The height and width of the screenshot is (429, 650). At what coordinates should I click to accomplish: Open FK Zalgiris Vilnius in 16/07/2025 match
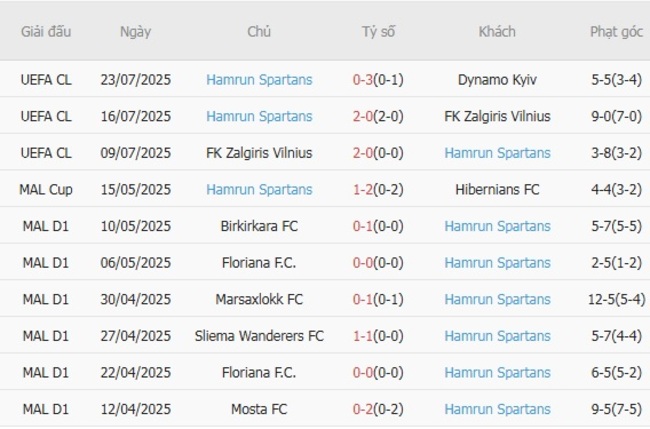pos(497,116)
